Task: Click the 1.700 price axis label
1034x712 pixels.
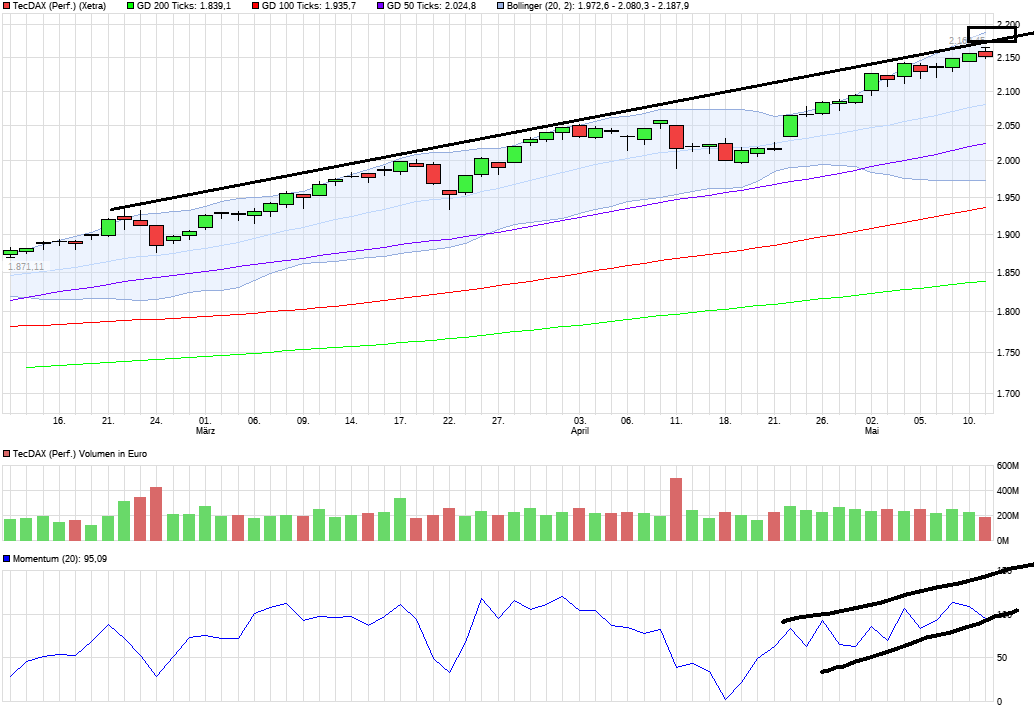Action: tap(1009, 394)
